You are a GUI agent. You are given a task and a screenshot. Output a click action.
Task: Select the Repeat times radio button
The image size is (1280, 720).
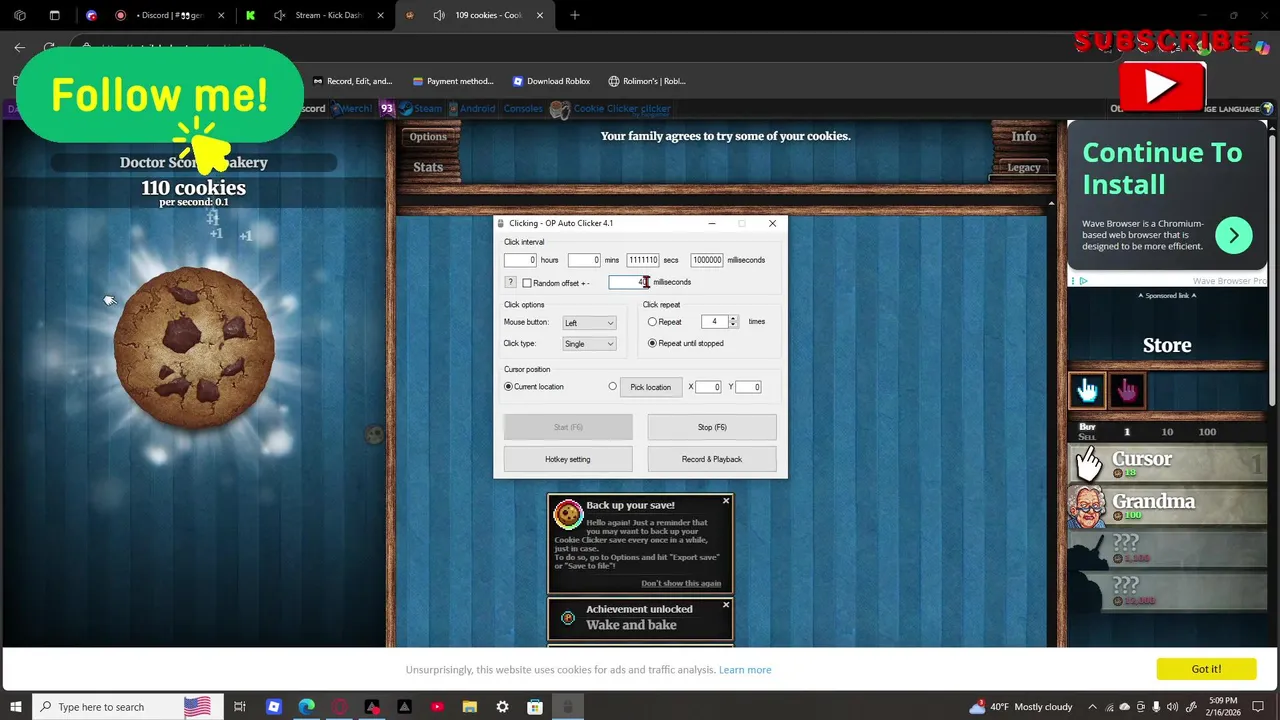[652, 322]
